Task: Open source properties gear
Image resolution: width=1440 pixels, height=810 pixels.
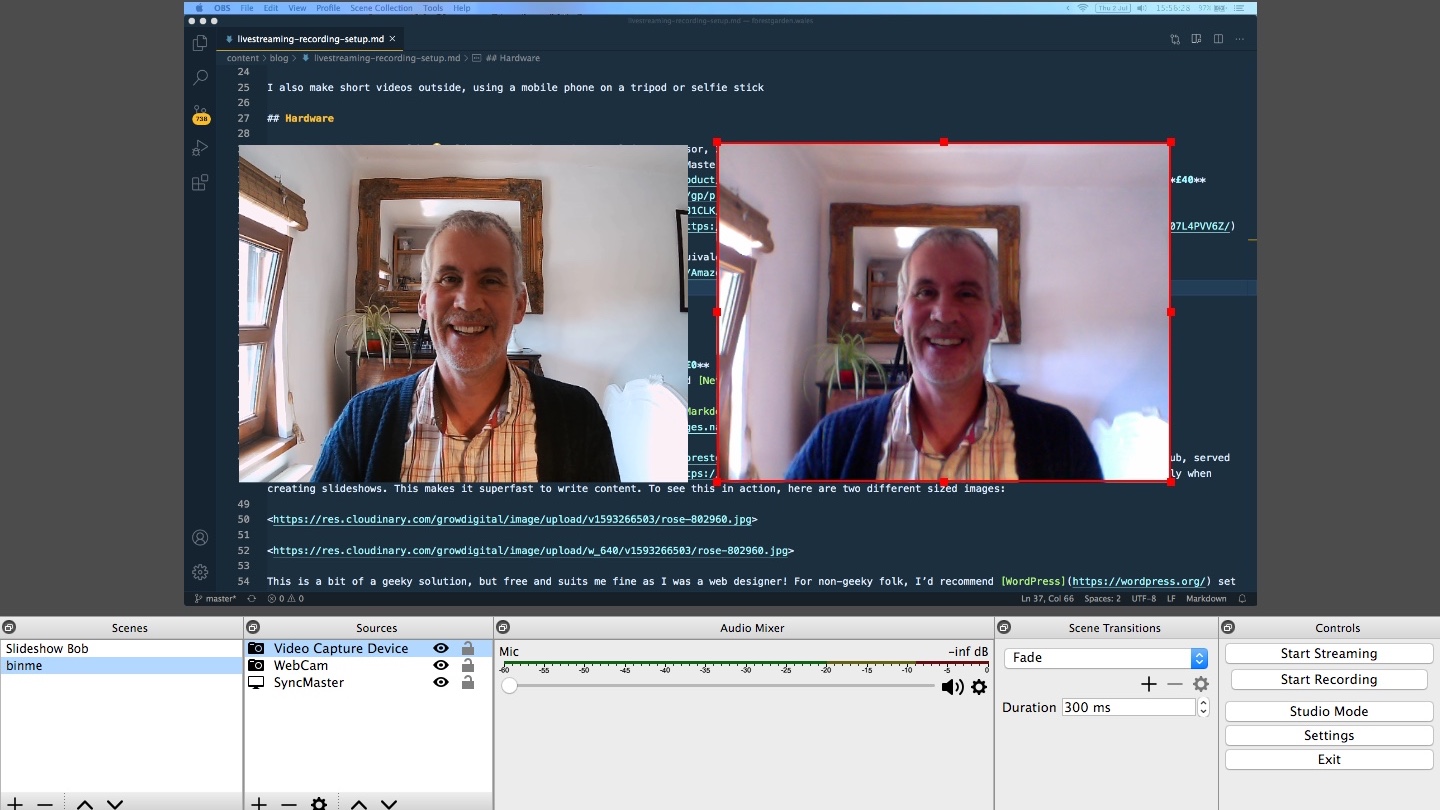Action: click(x=319, y=804)
